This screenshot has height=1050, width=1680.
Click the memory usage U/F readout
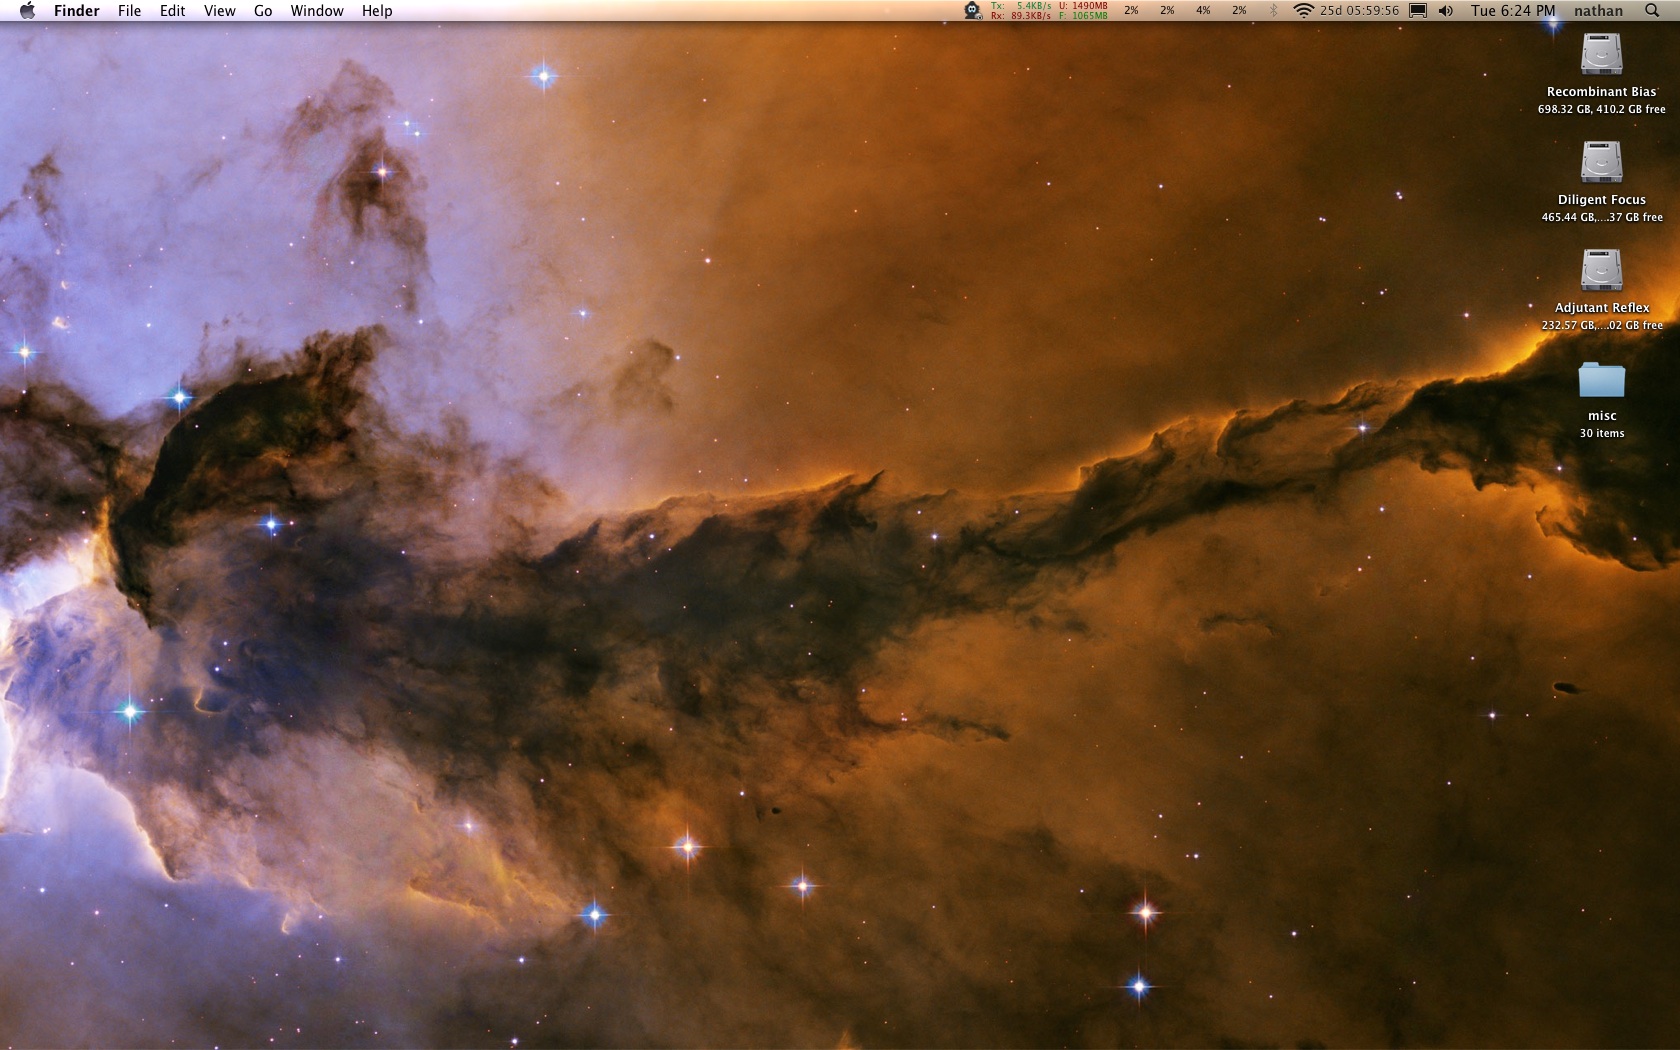(1083, 11)
